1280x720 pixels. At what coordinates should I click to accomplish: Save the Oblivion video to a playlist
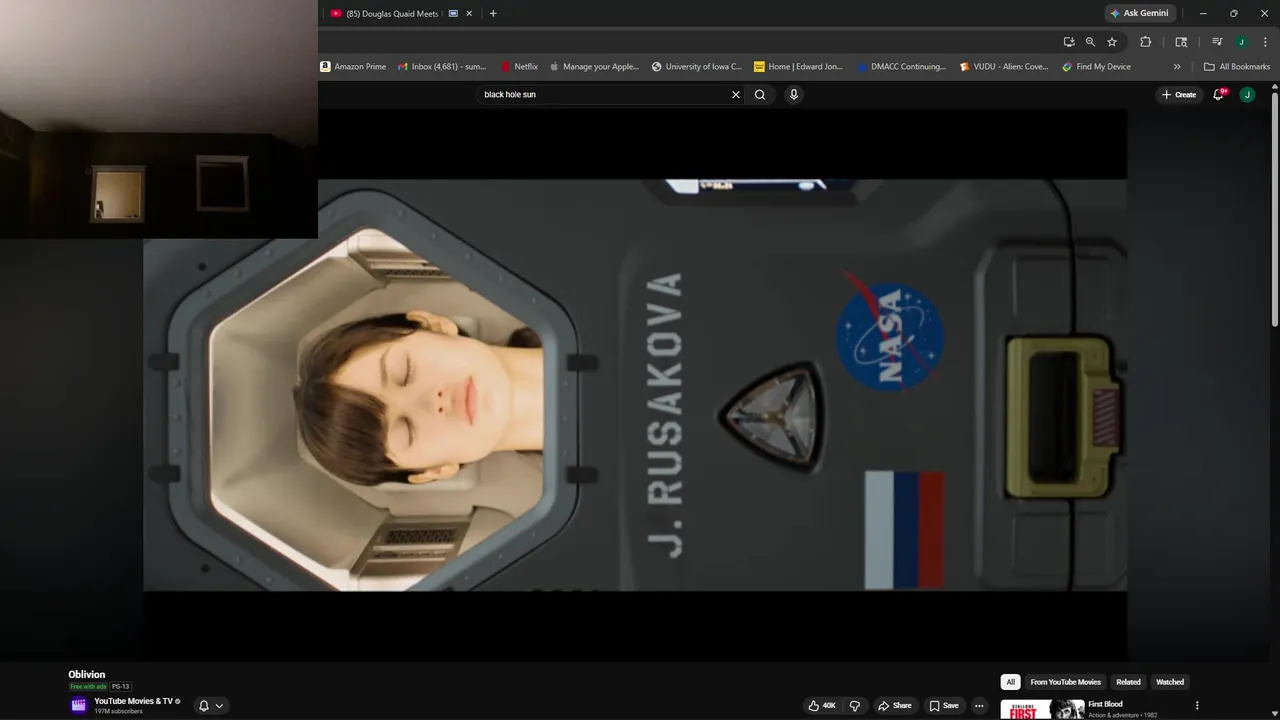(944, 706)
